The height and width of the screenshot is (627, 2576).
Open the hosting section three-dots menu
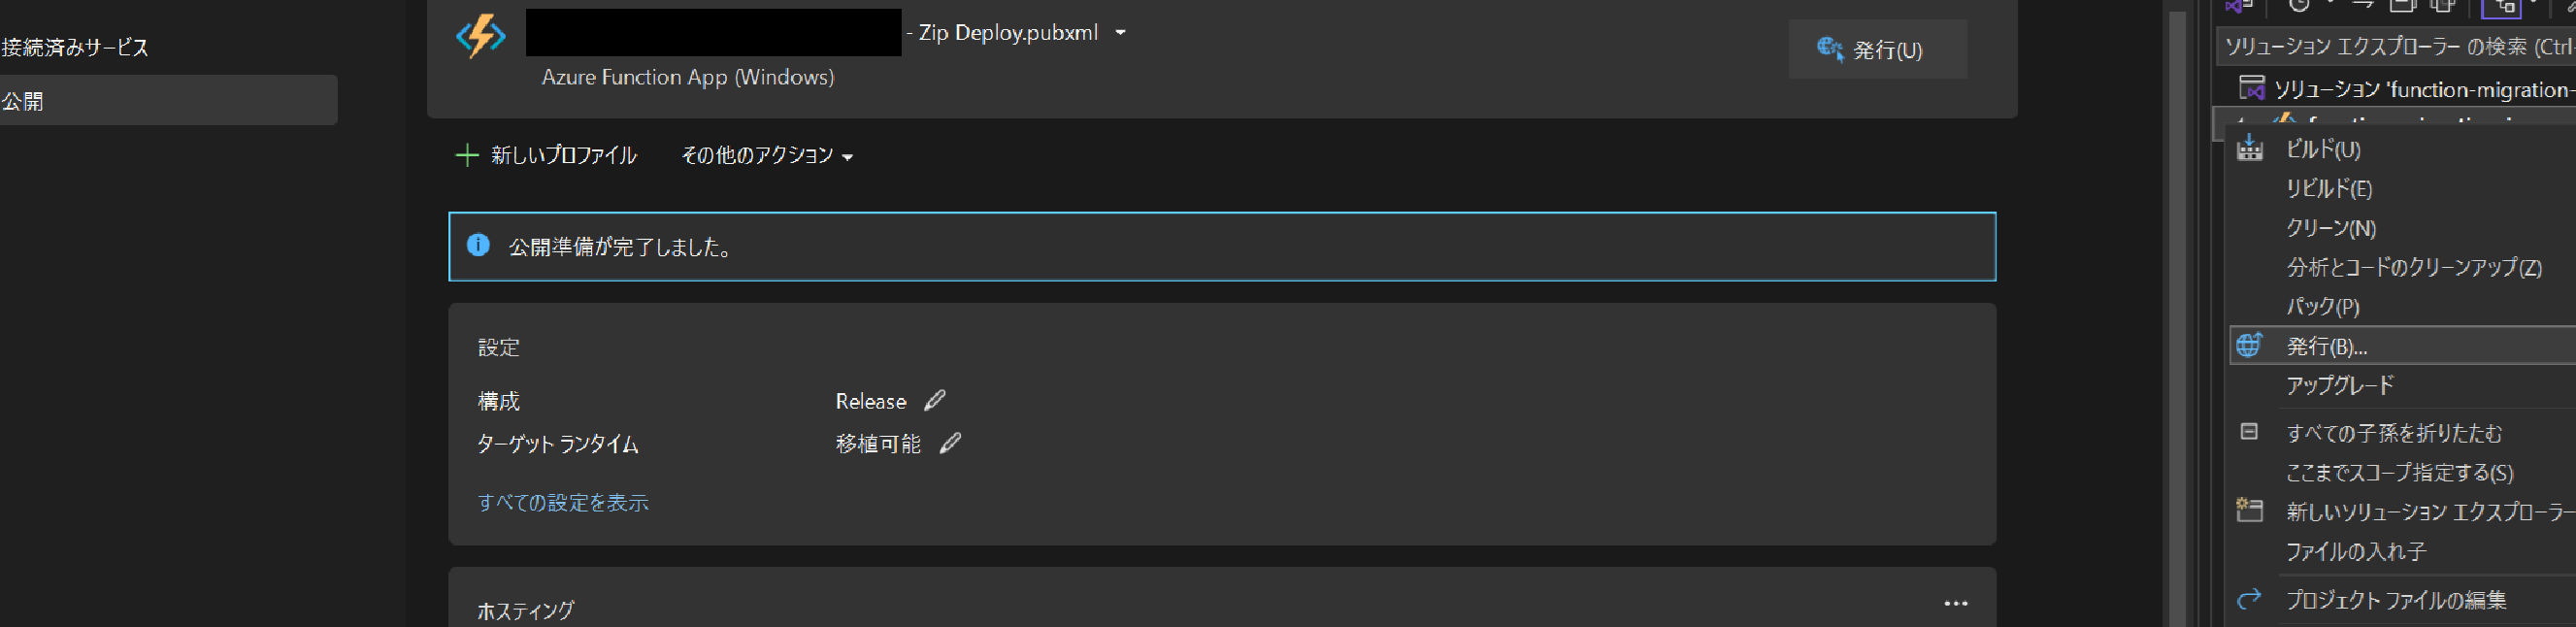point(1955,604)
